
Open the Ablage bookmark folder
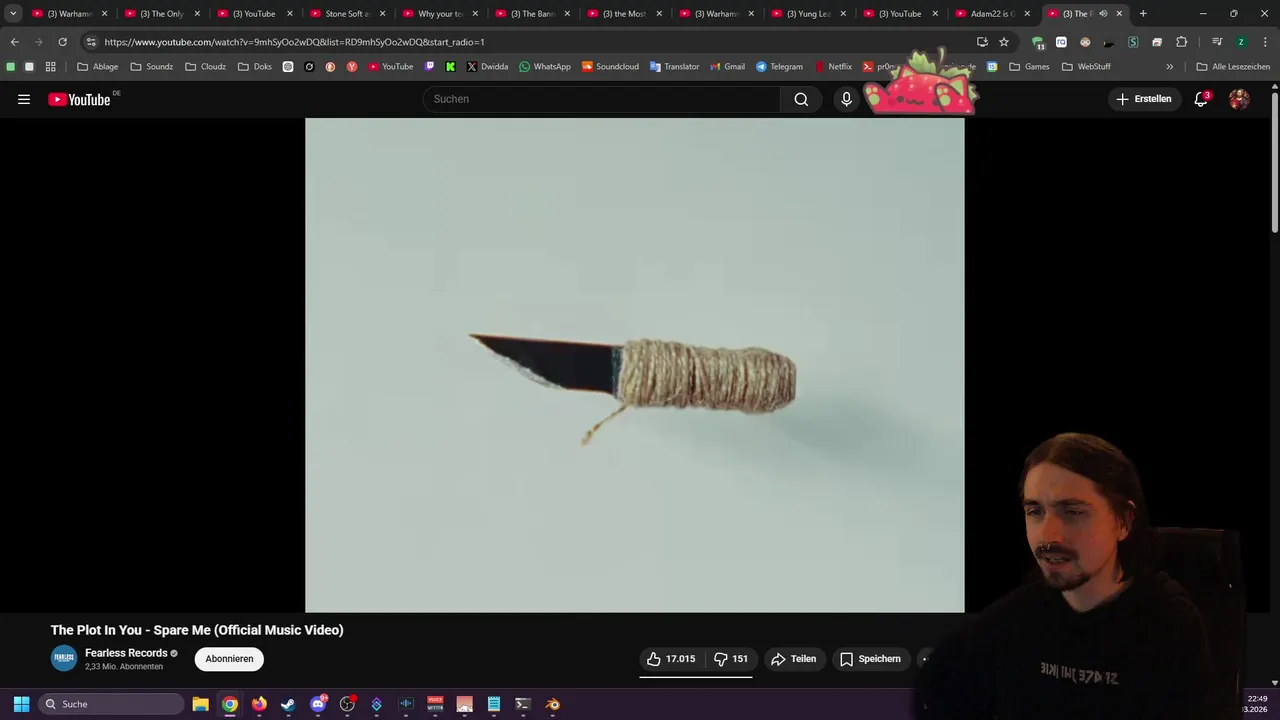pos(97,67)
